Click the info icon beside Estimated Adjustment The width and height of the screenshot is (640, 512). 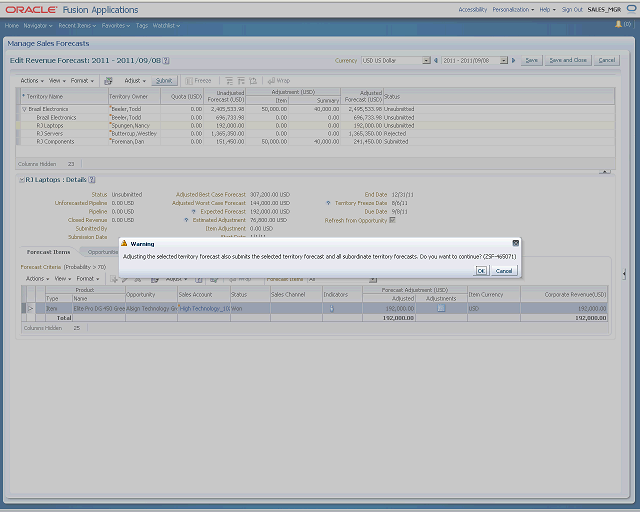point(186,220)
